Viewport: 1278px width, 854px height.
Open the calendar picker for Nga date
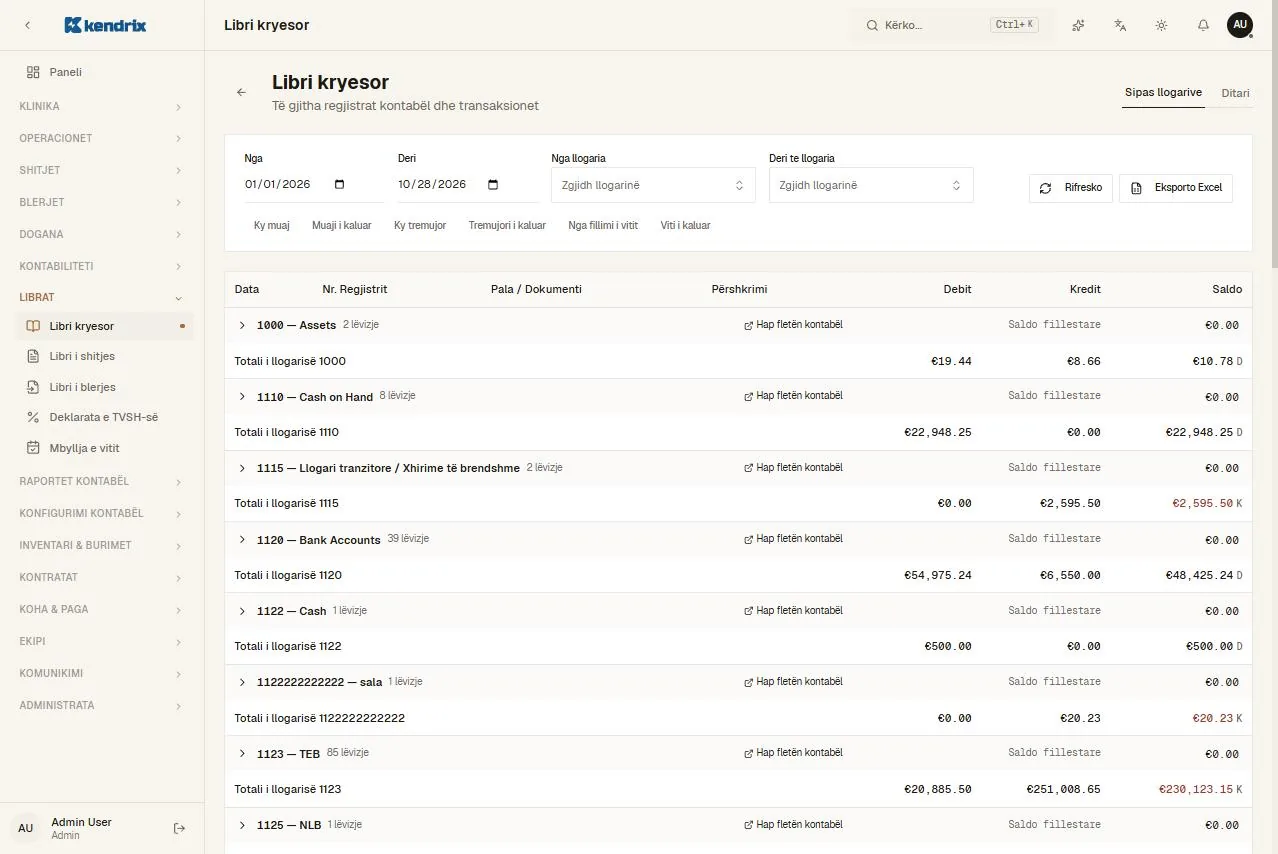(339, 184)
